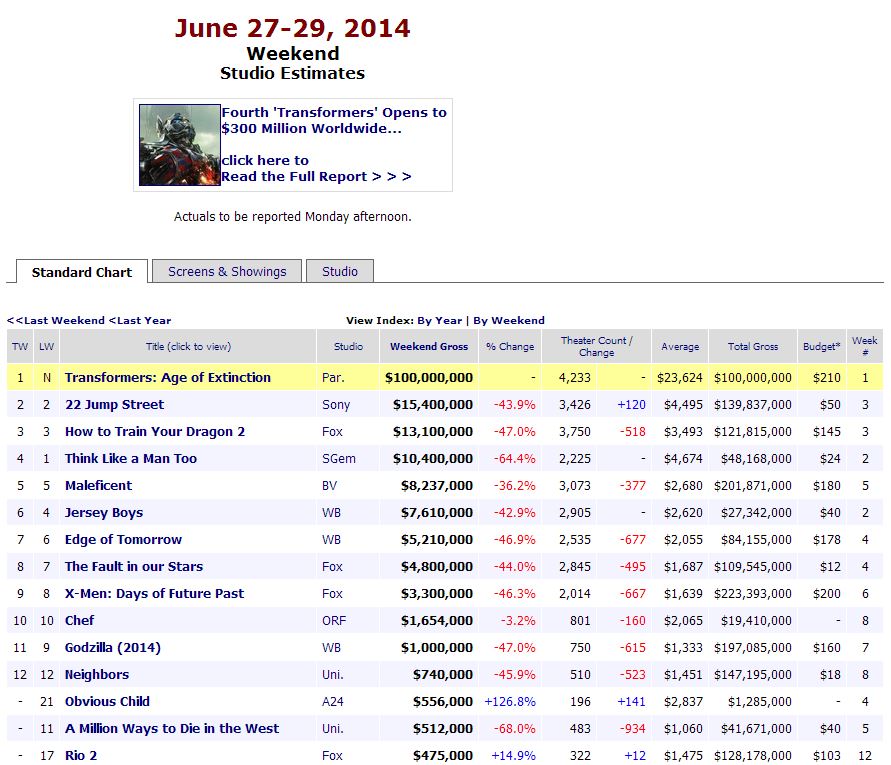Open Transformers: Age of Extinction title
This screenshot has height=765, width=891.
167,377
